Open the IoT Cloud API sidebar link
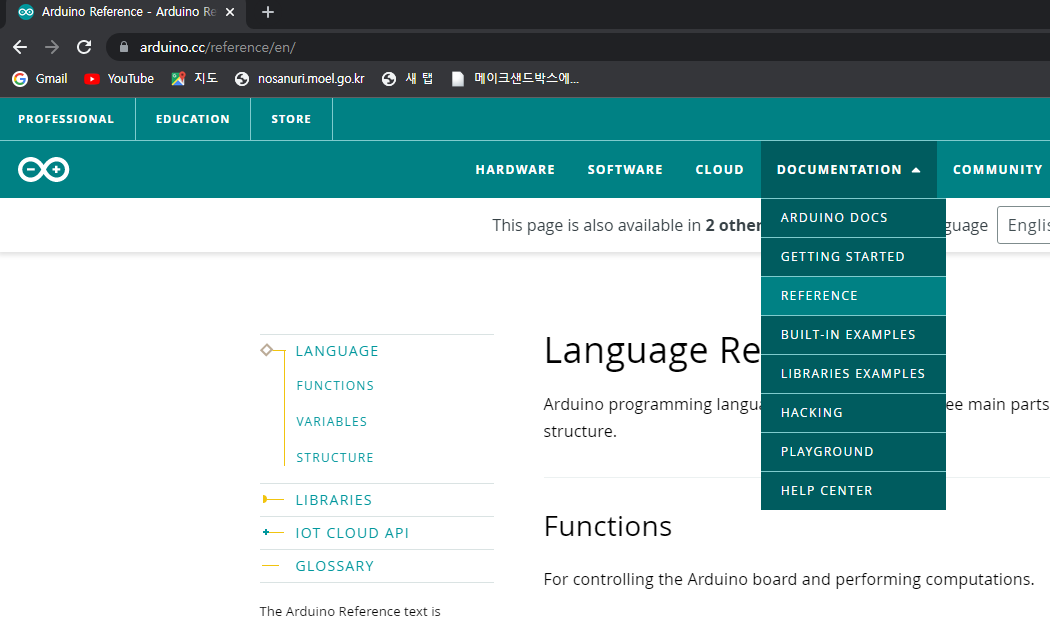 [352, 533]
